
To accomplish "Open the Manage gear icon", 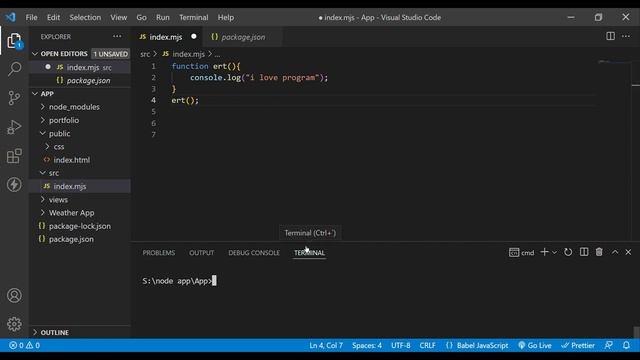I will pos(14,324).
